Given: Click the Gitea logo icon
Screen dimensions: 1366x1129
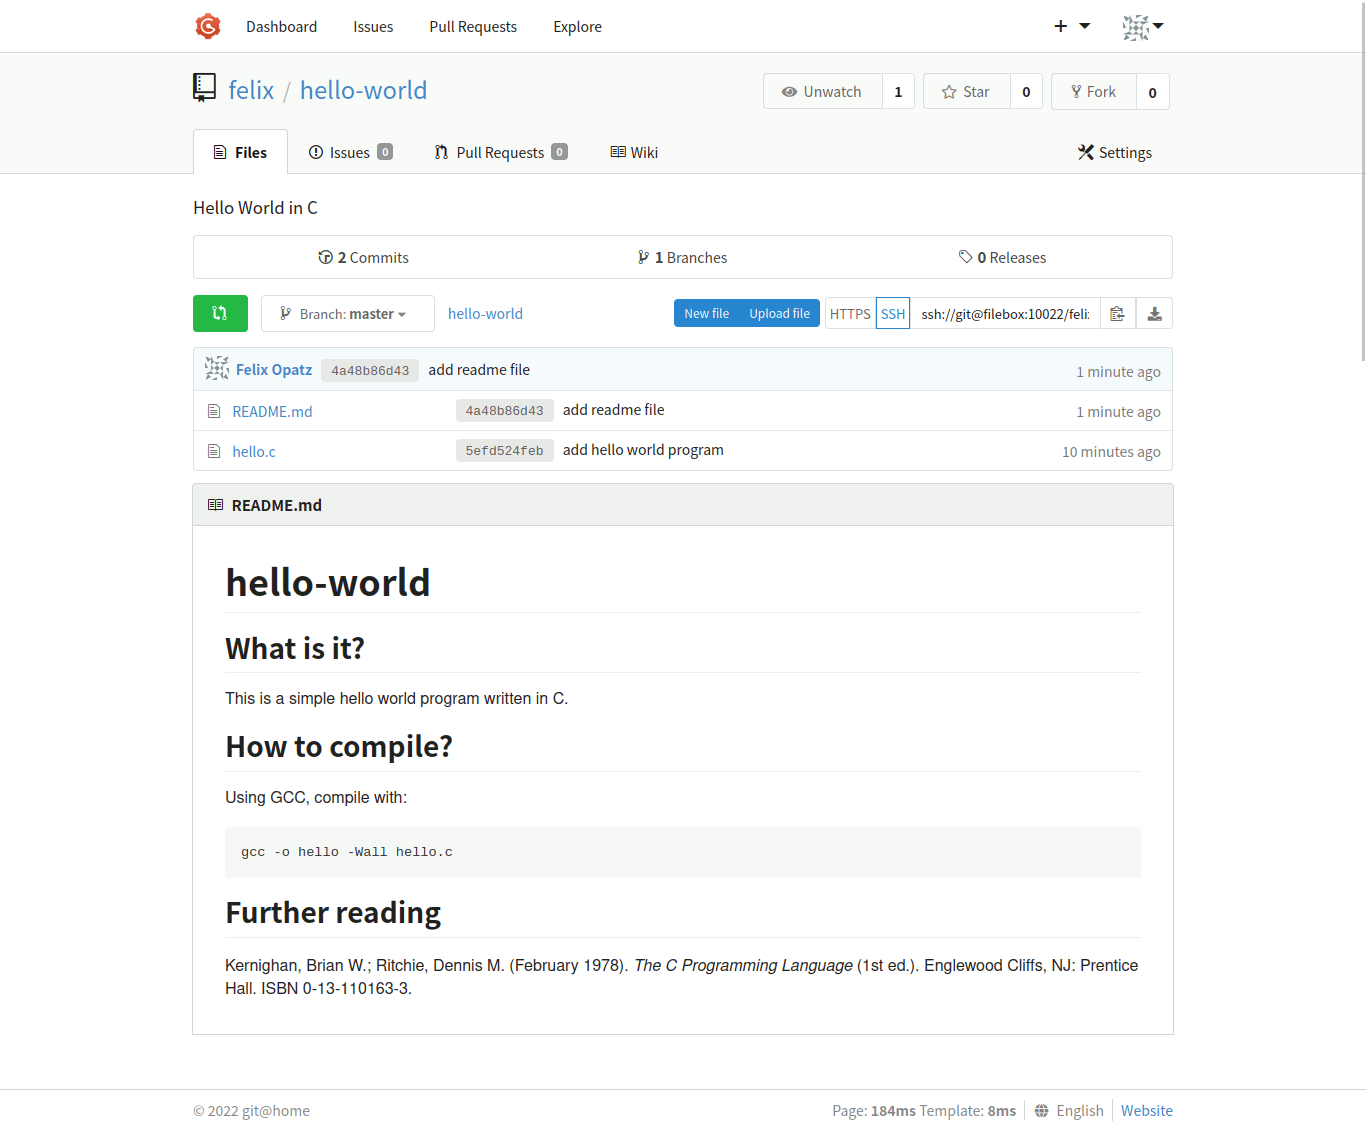Looking at the screenshot, I should click(x=207, y=26).
